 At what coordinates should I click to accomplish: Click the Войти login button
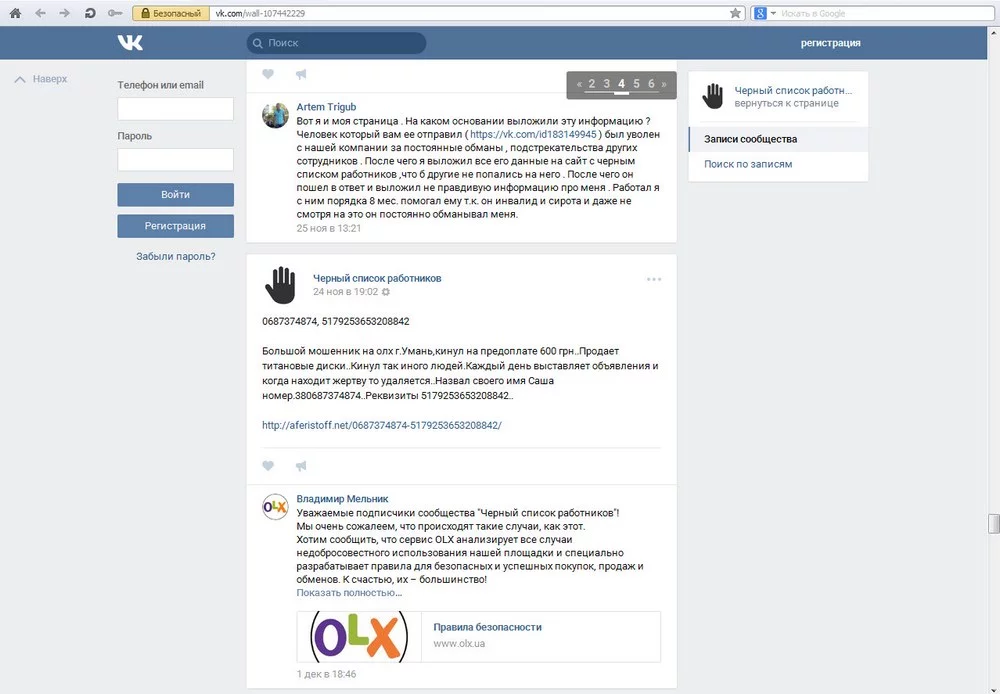click(x=175, y=195)
